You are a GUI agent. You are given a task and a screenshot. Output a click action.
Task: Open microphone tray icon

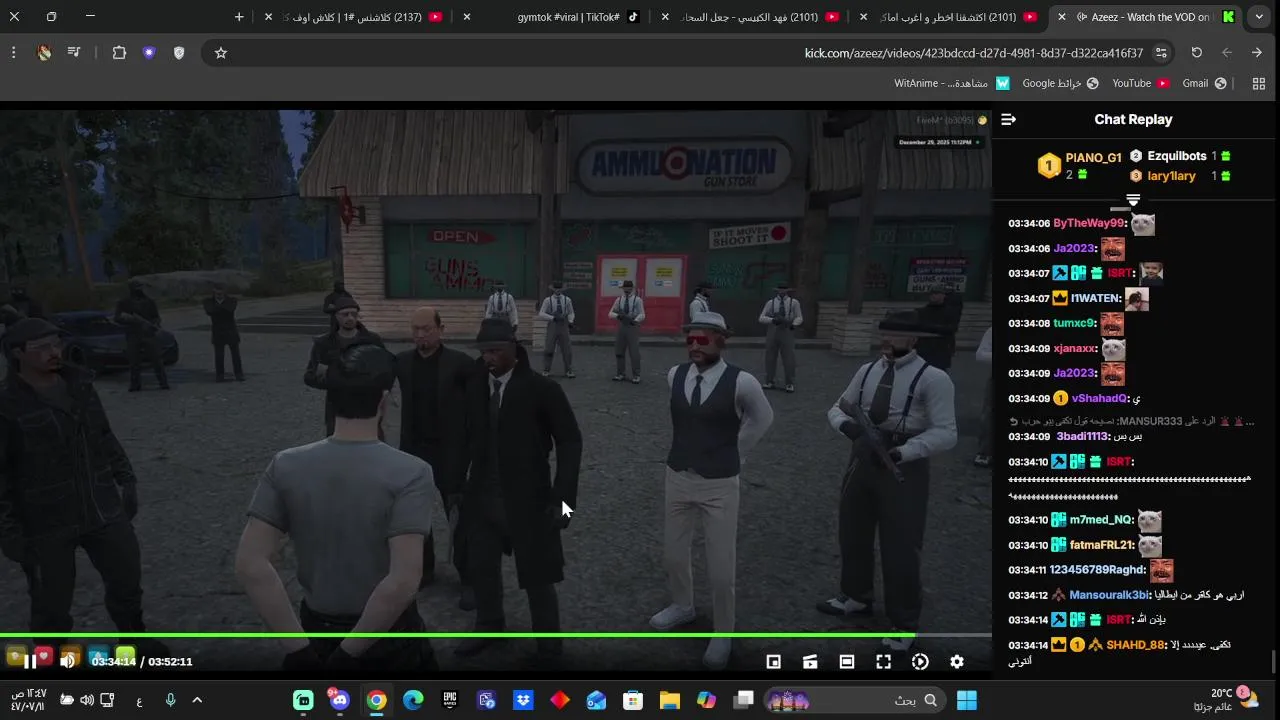coord(170,700)
